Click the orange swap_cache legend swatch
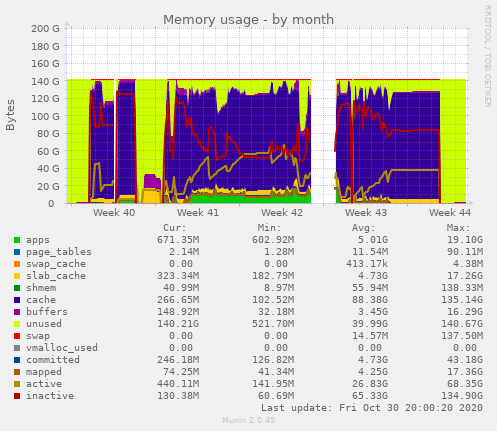The height and width of the screenshot is (431, 497). (x=17, y=264)
